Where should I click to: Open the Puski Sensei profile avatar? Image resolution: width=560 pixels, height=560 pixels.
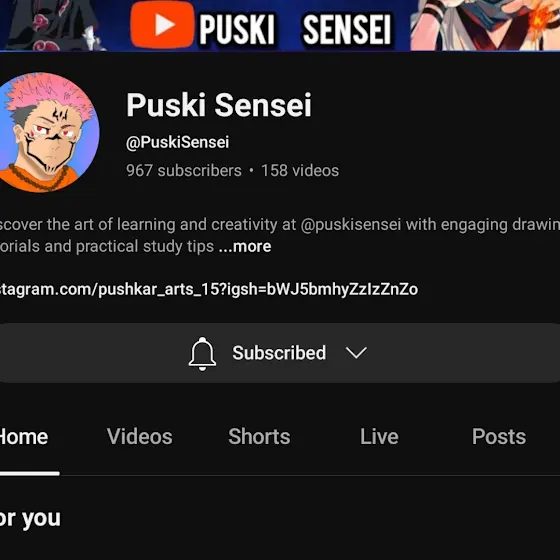pyautogui.click(x=49, y=132)
